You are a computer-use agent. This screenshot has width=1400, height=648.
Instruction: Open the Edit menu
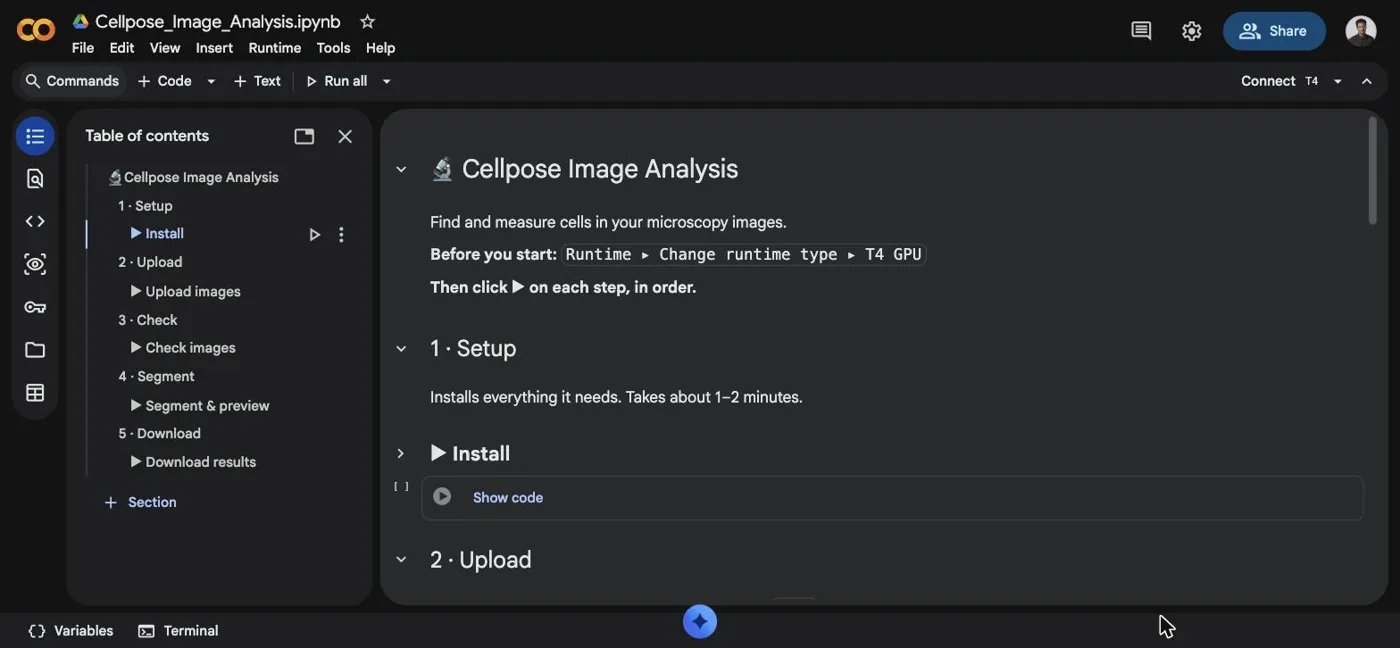pyautogui.click(x=122, y=48)
